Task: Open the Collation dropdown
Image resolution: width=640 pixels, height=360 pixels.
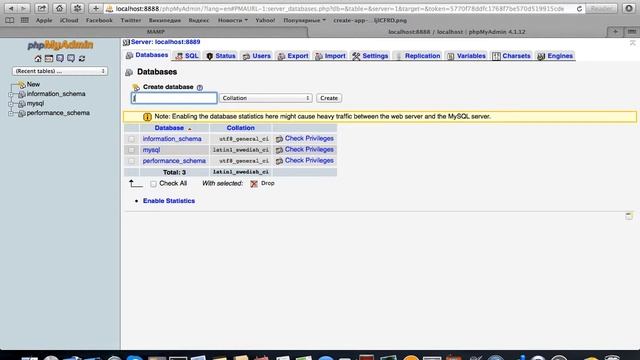Action: point(266,98)
